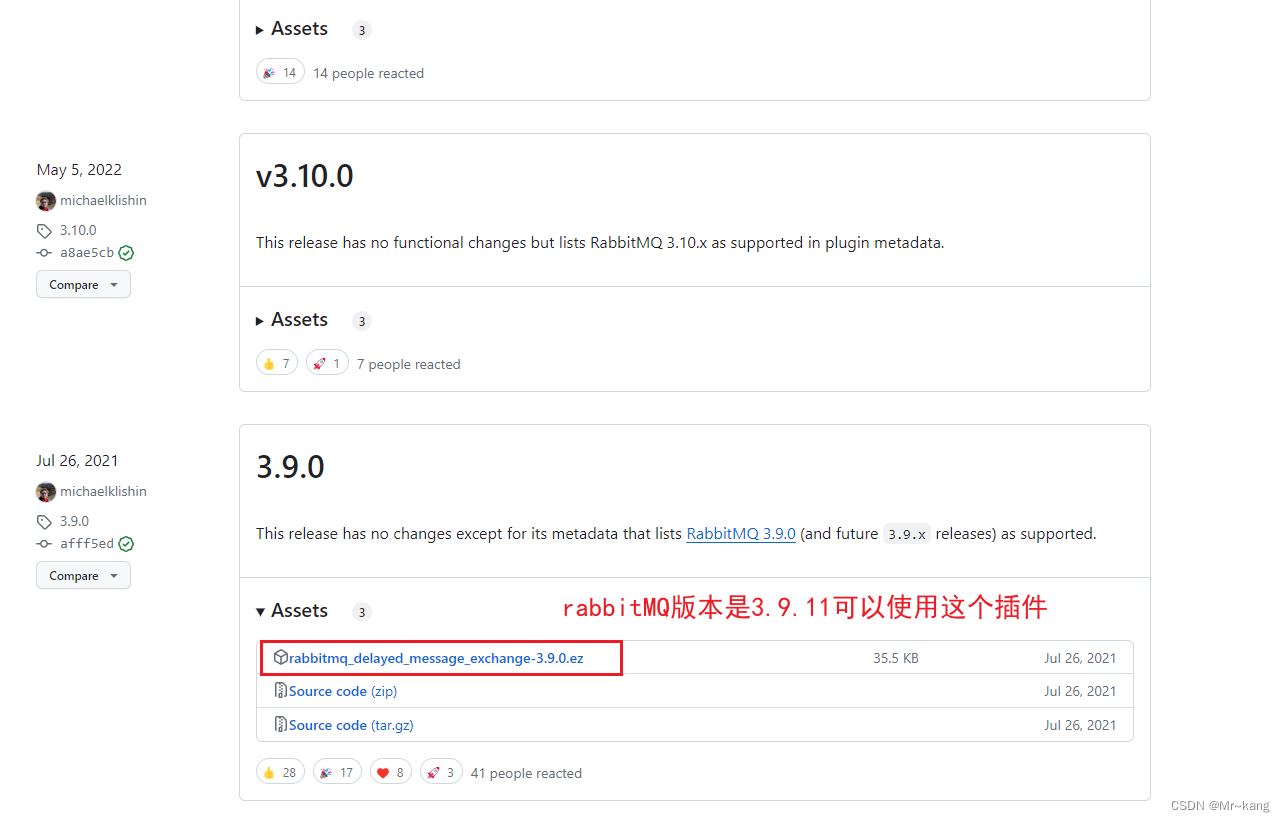Download rabbitmq_delayed_message_exchange-3.9.0.ez file
This screenshot has width=1285, height=822.
coord(436,658)
